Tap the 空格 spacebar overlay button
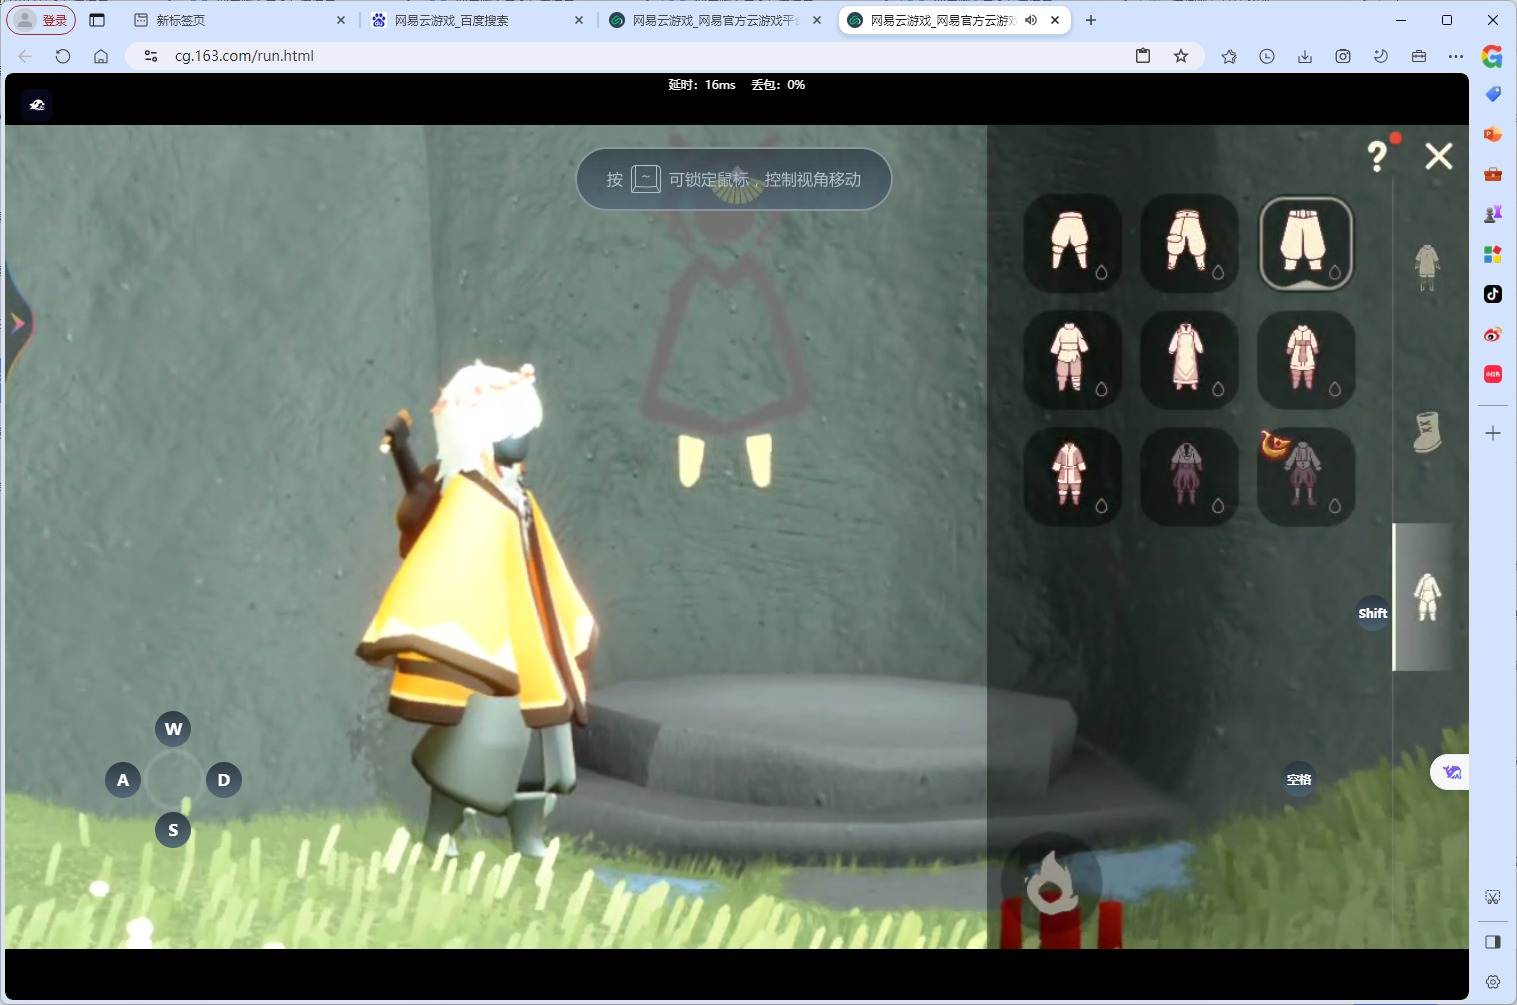The height and width of the screenshot is (1005, 1517). coord(1298,779)
